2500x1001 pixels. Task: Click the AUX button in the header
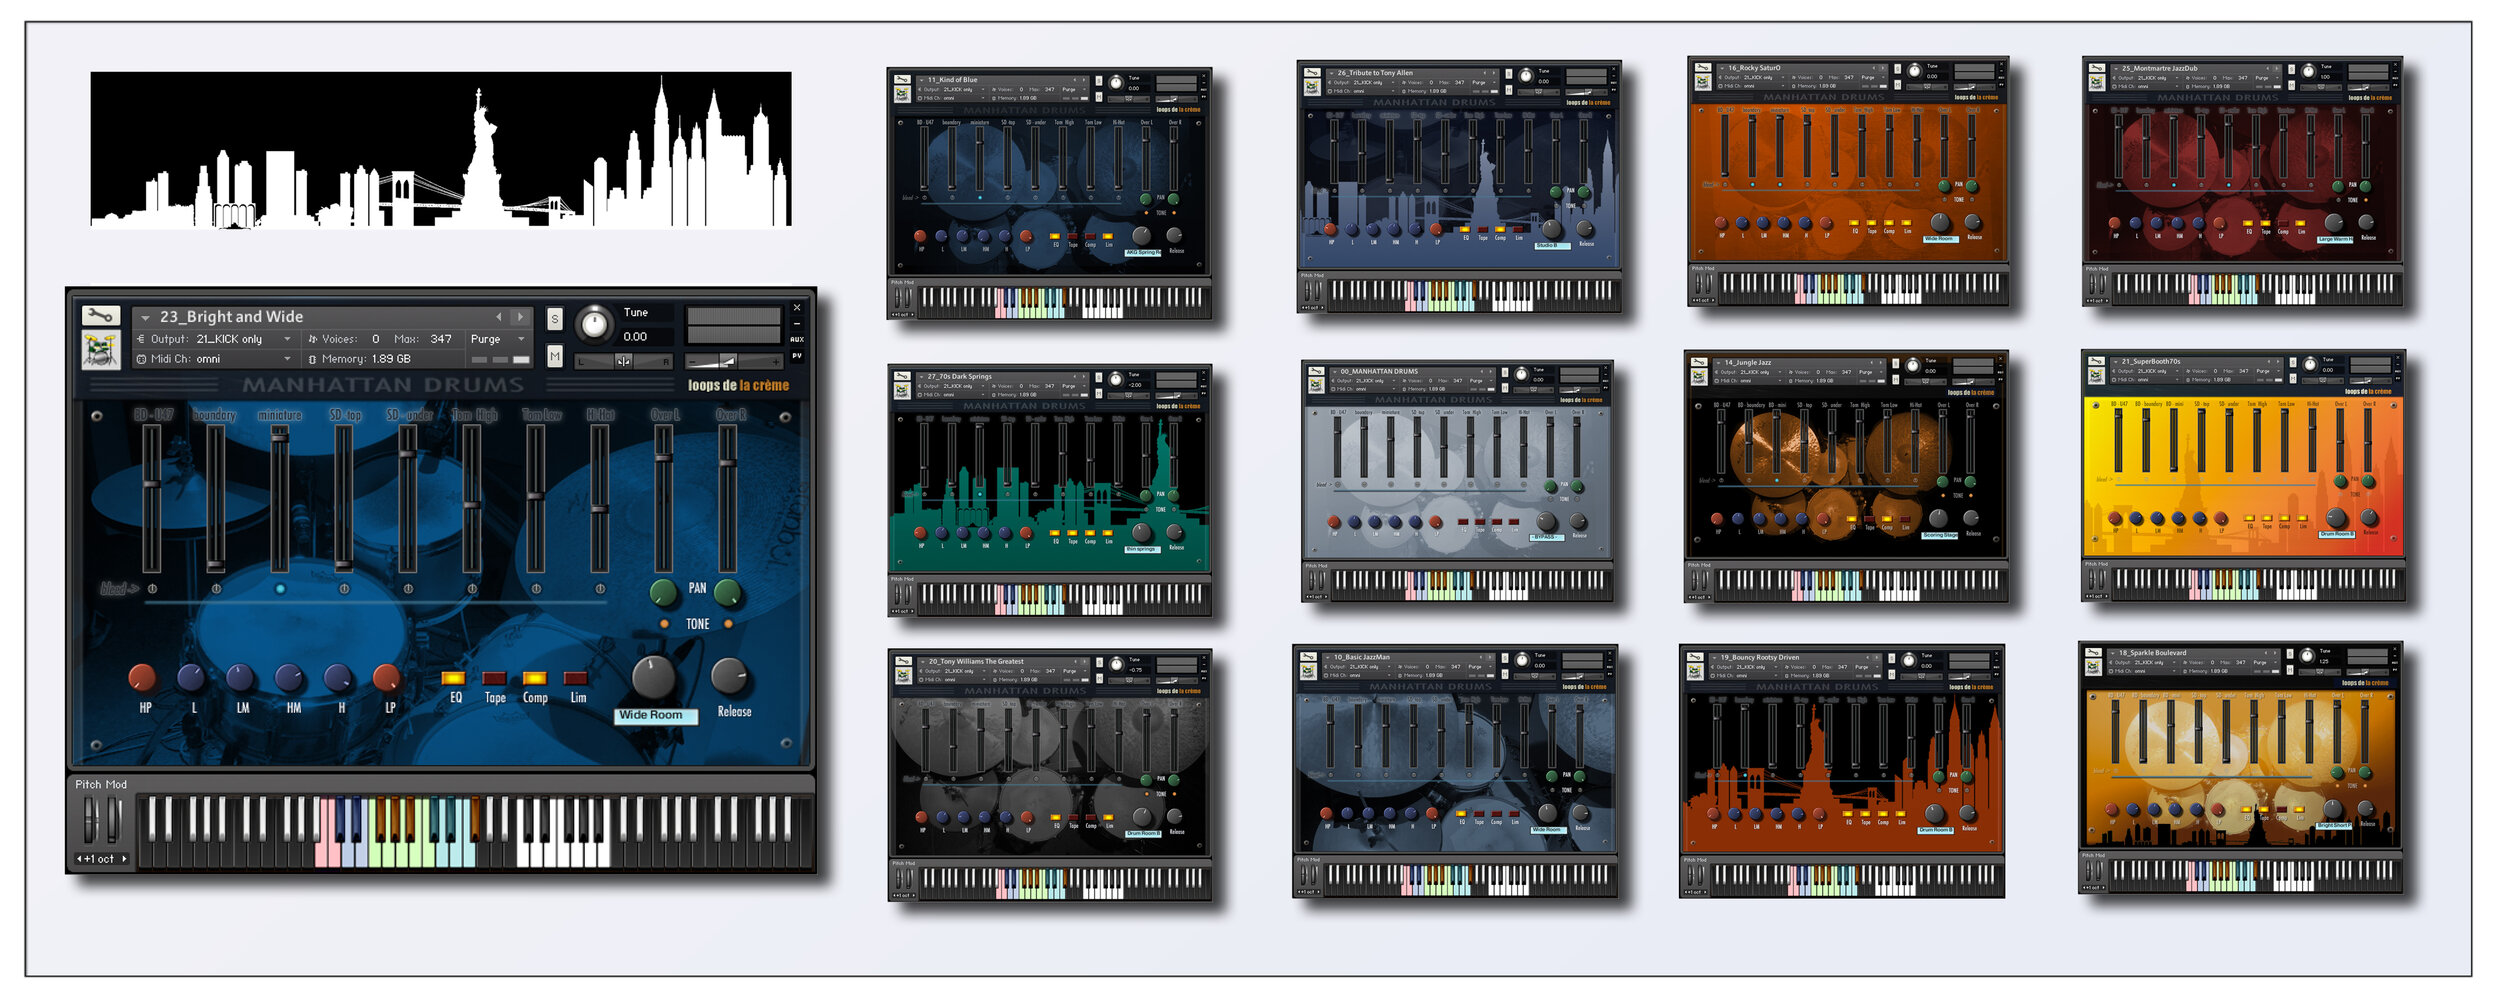click(797, 340)
